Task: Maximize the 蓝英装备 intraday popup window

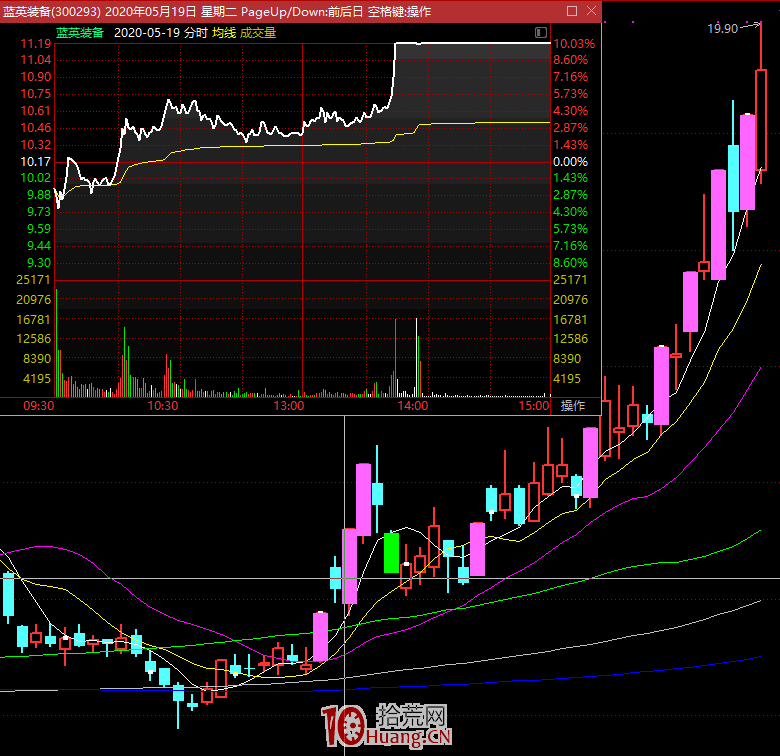Action: 571,12
